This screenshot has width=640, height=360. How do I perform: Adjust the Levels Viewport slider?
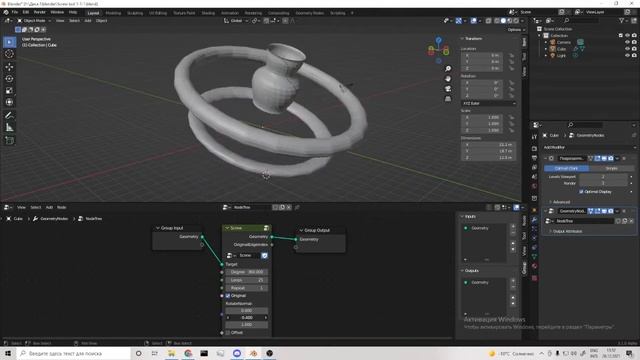[x=603, y=177]
